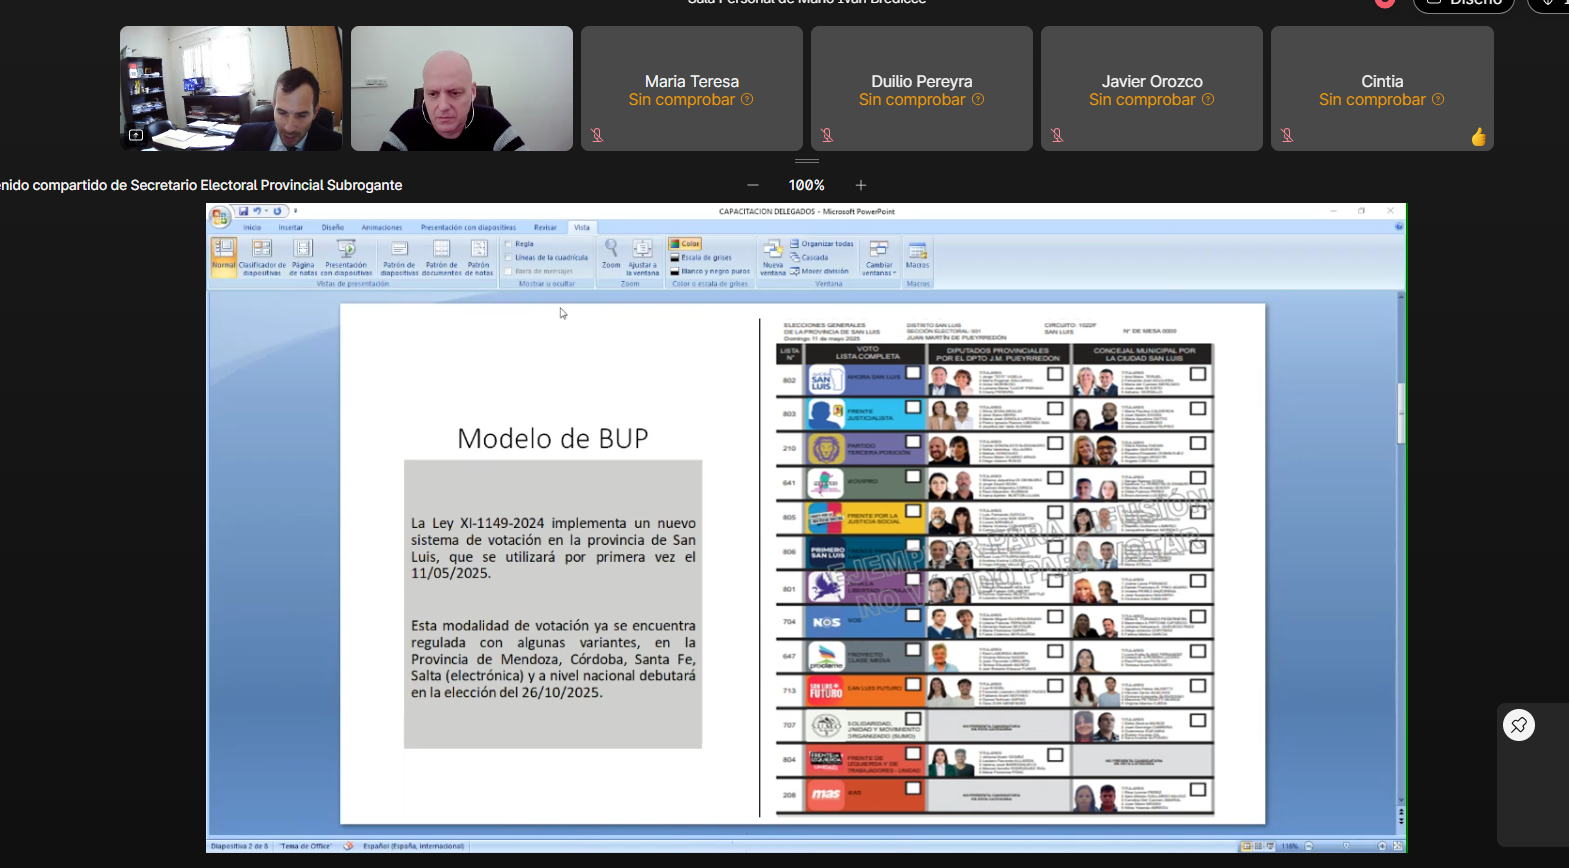Image resolution: width=1569 pixels, height=868 pixels.
Task: Click the Español (España, internacional) language indicator
Action: coord(413,846)
